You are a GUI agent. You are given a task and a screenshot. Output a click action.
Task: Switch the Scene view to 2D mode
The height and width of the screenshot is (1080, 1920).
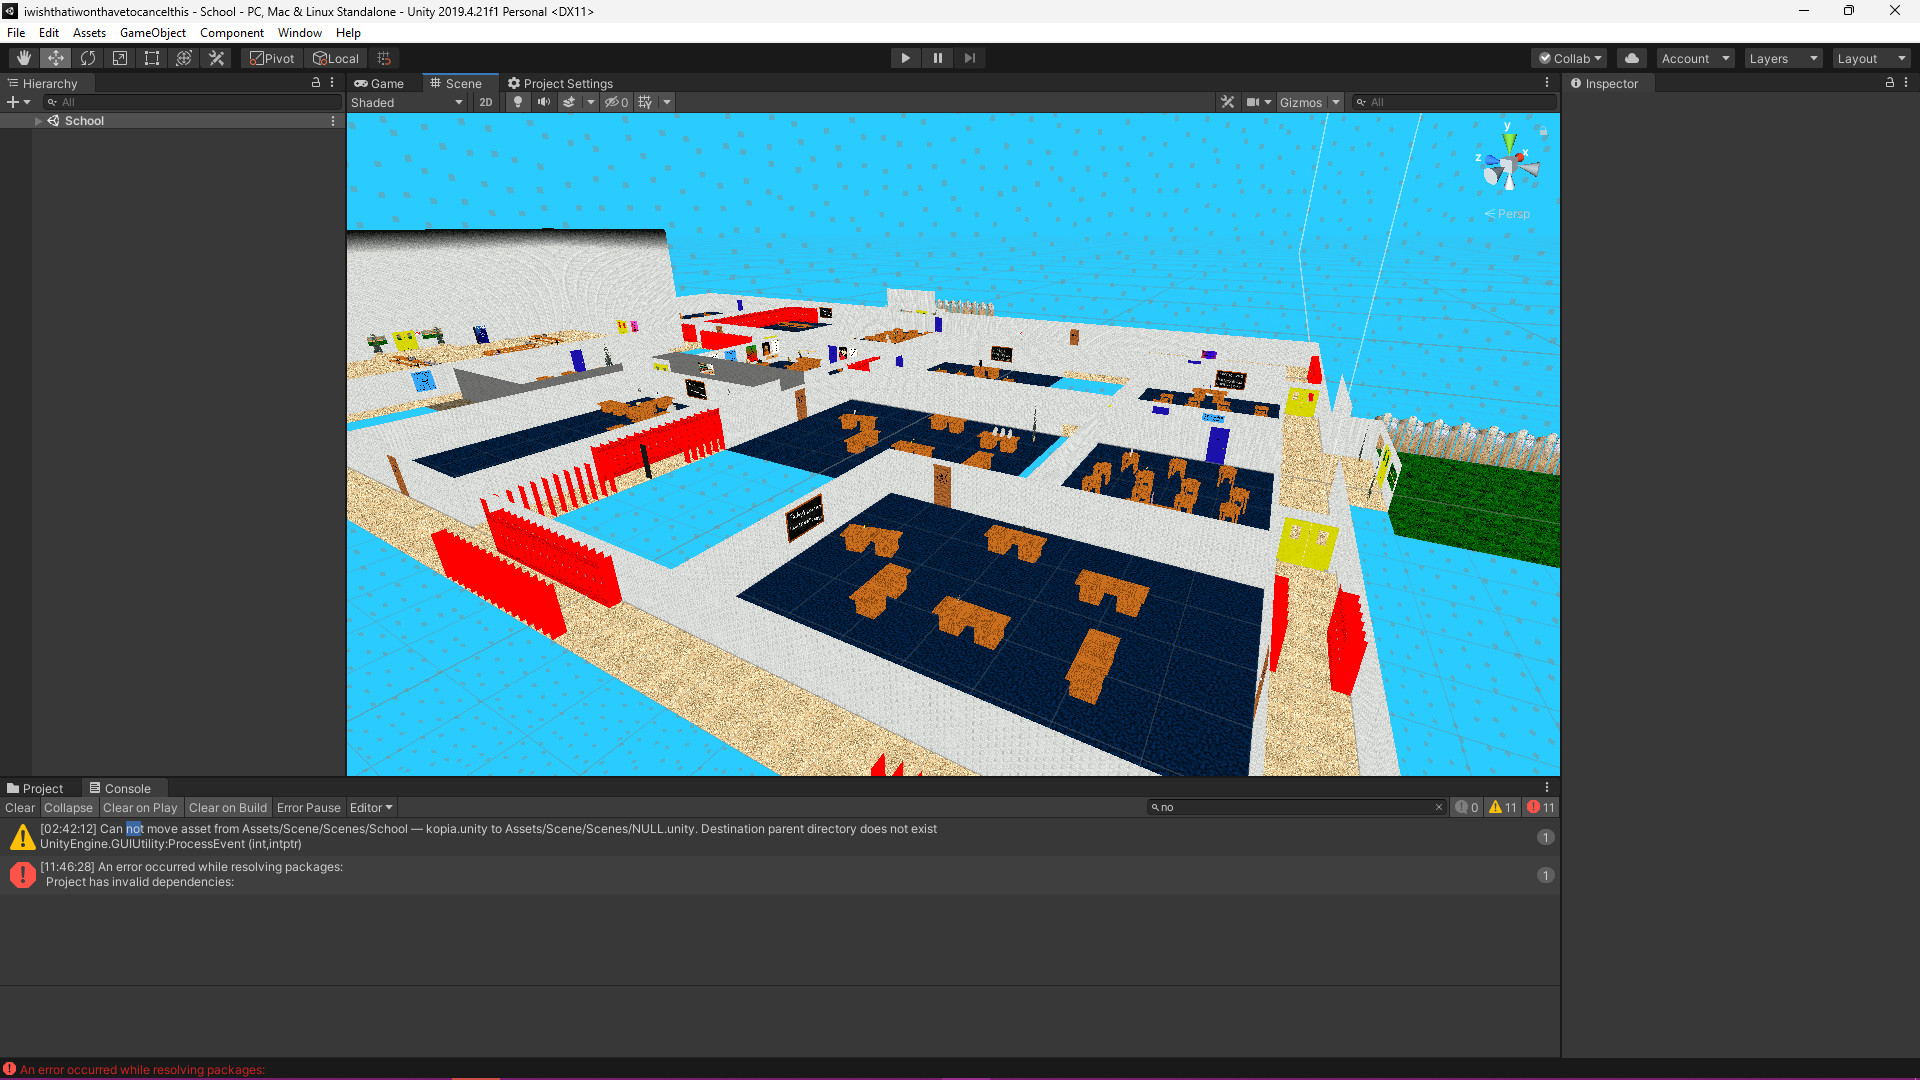[485, 101]
